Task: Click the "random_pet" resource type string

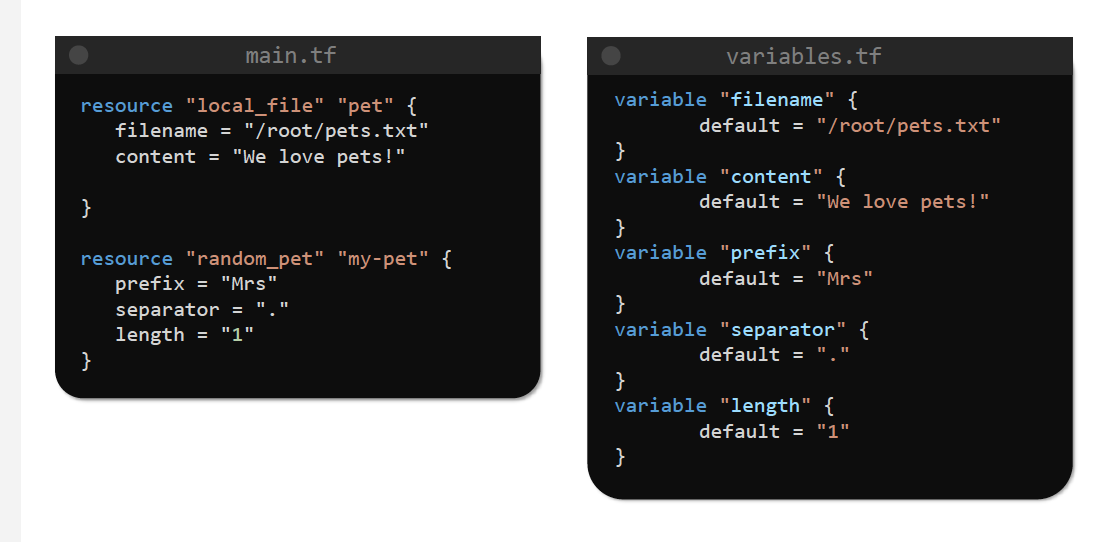Action: 255,259
